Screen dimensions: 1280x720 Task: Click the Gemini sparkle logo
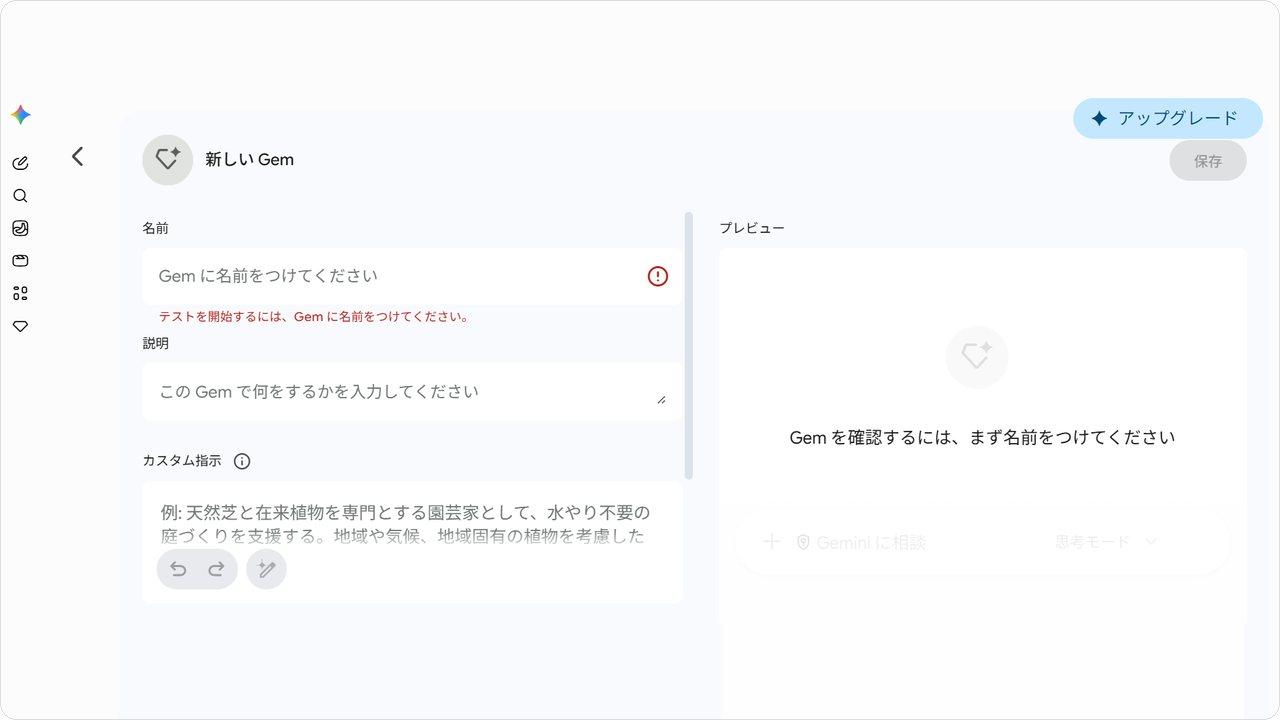tap(21, 115)
